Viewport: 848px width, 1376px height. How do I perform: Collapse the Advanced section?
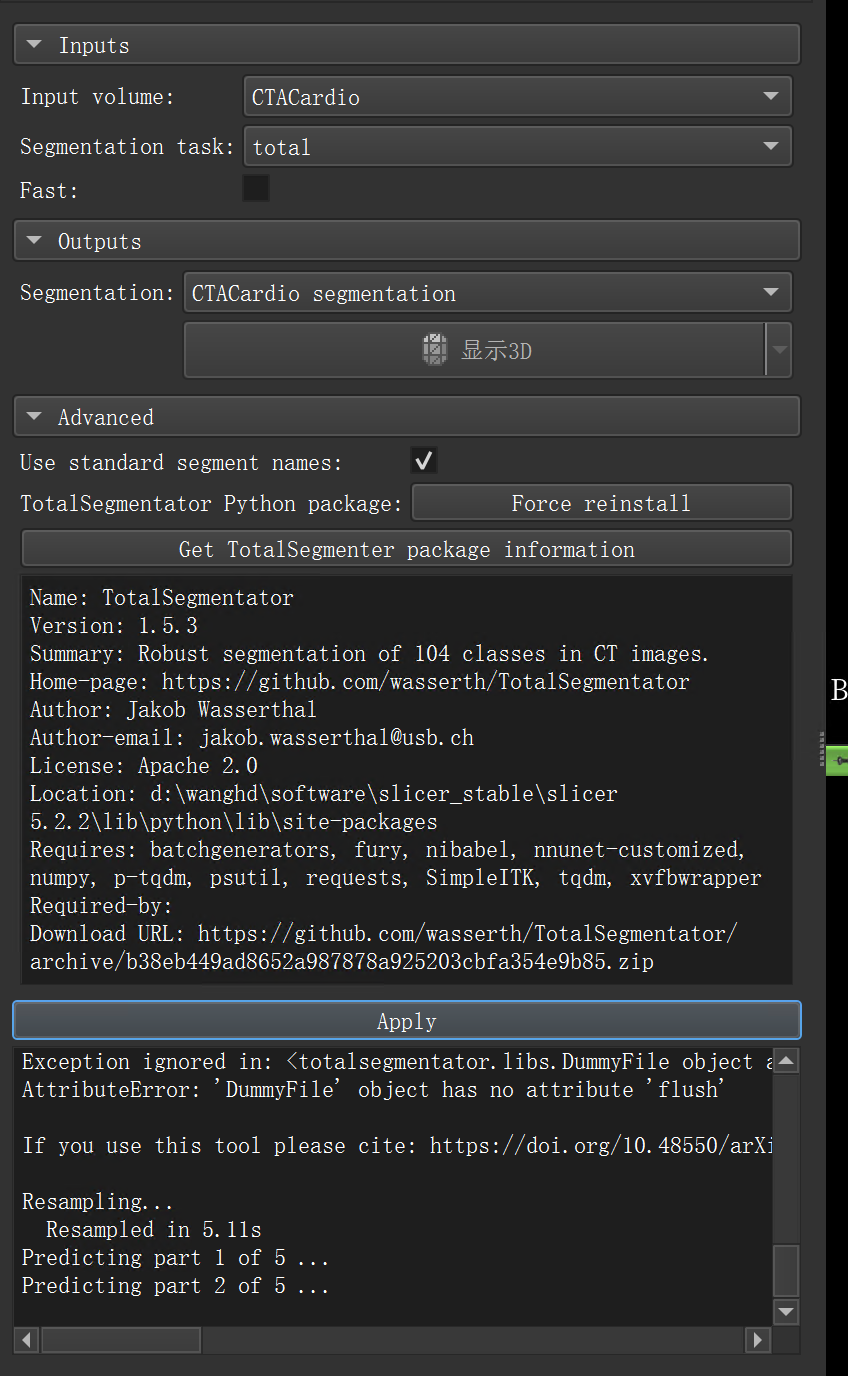(x=33, y=416)
